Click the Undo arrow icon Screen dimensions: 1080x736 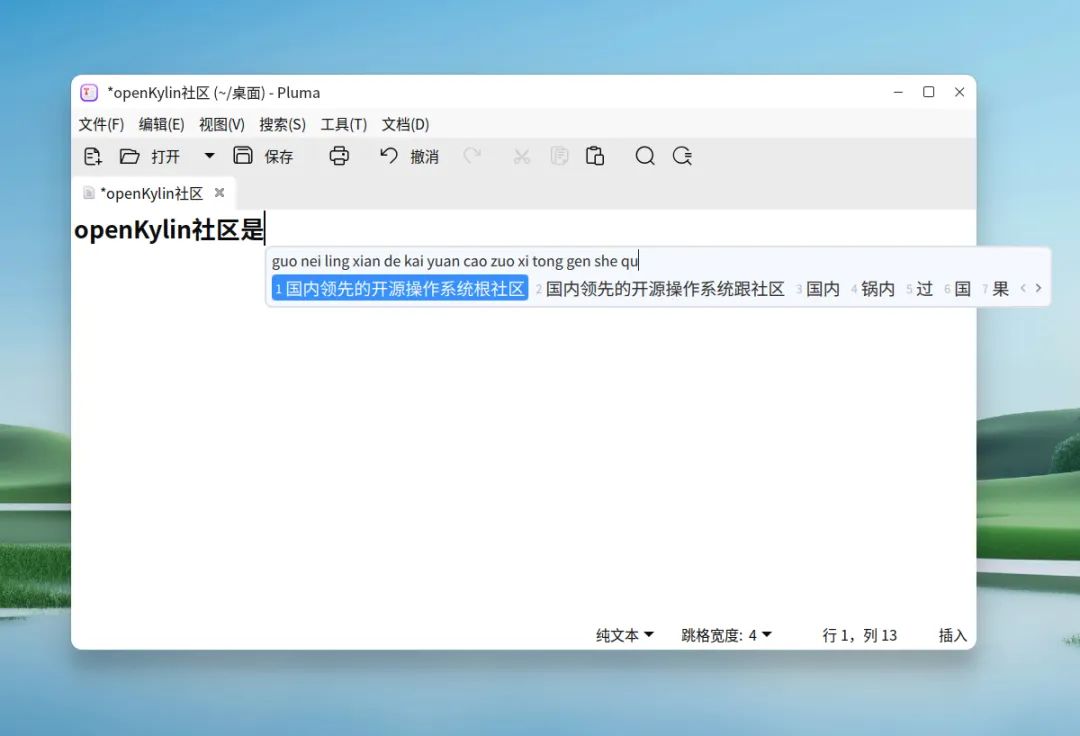[388, 156]
